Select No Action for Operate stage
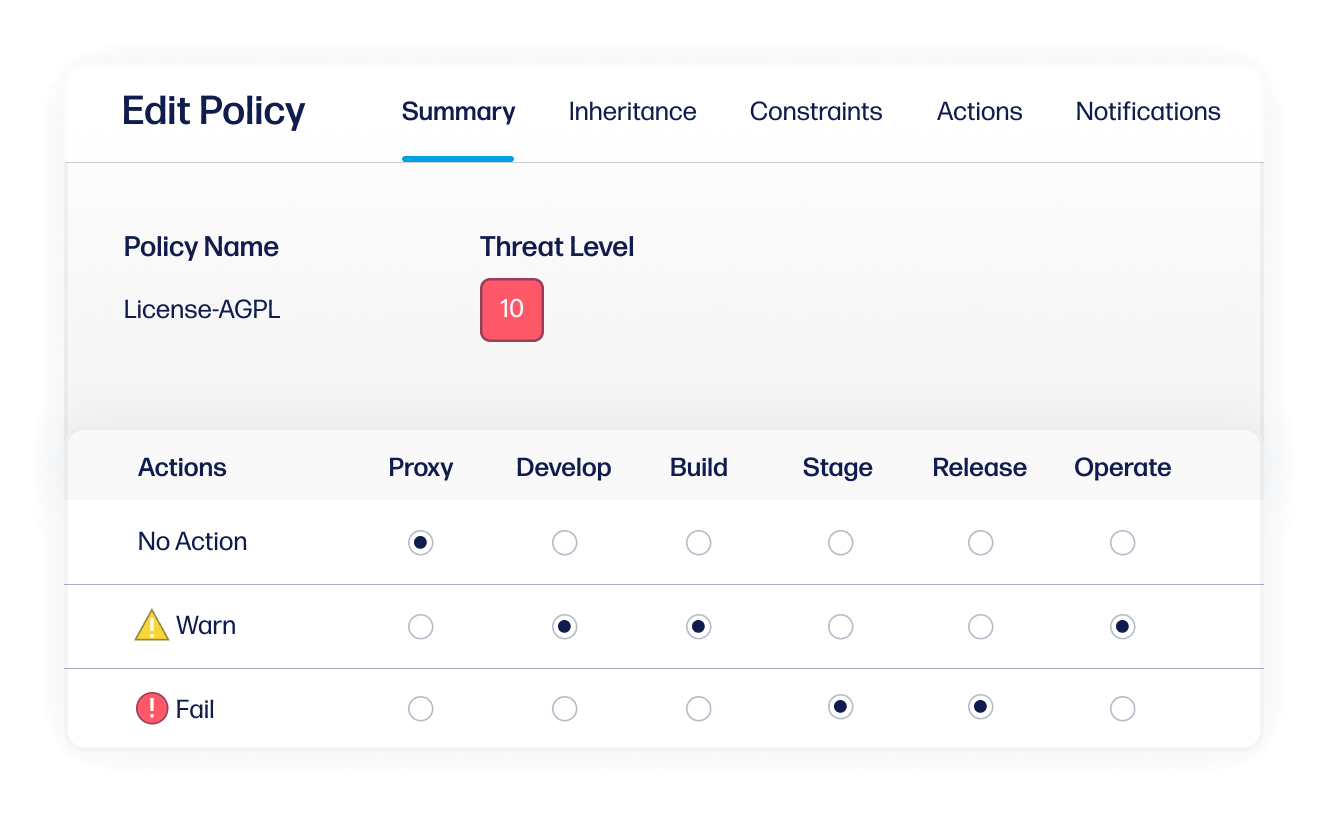Screen dimensions: 1328x816 [x=1123, y=543]
